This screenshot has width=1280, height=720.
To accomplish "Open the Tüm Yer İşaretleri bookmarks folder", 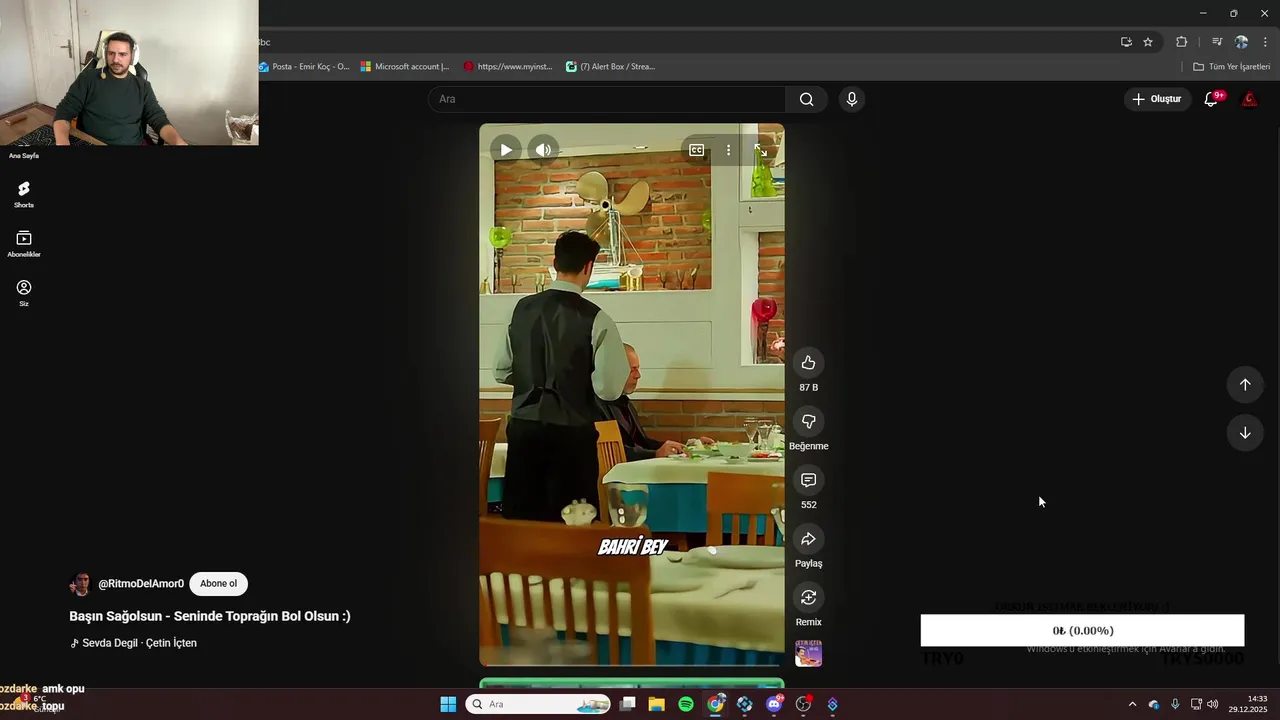I will tap(1232, 67).
